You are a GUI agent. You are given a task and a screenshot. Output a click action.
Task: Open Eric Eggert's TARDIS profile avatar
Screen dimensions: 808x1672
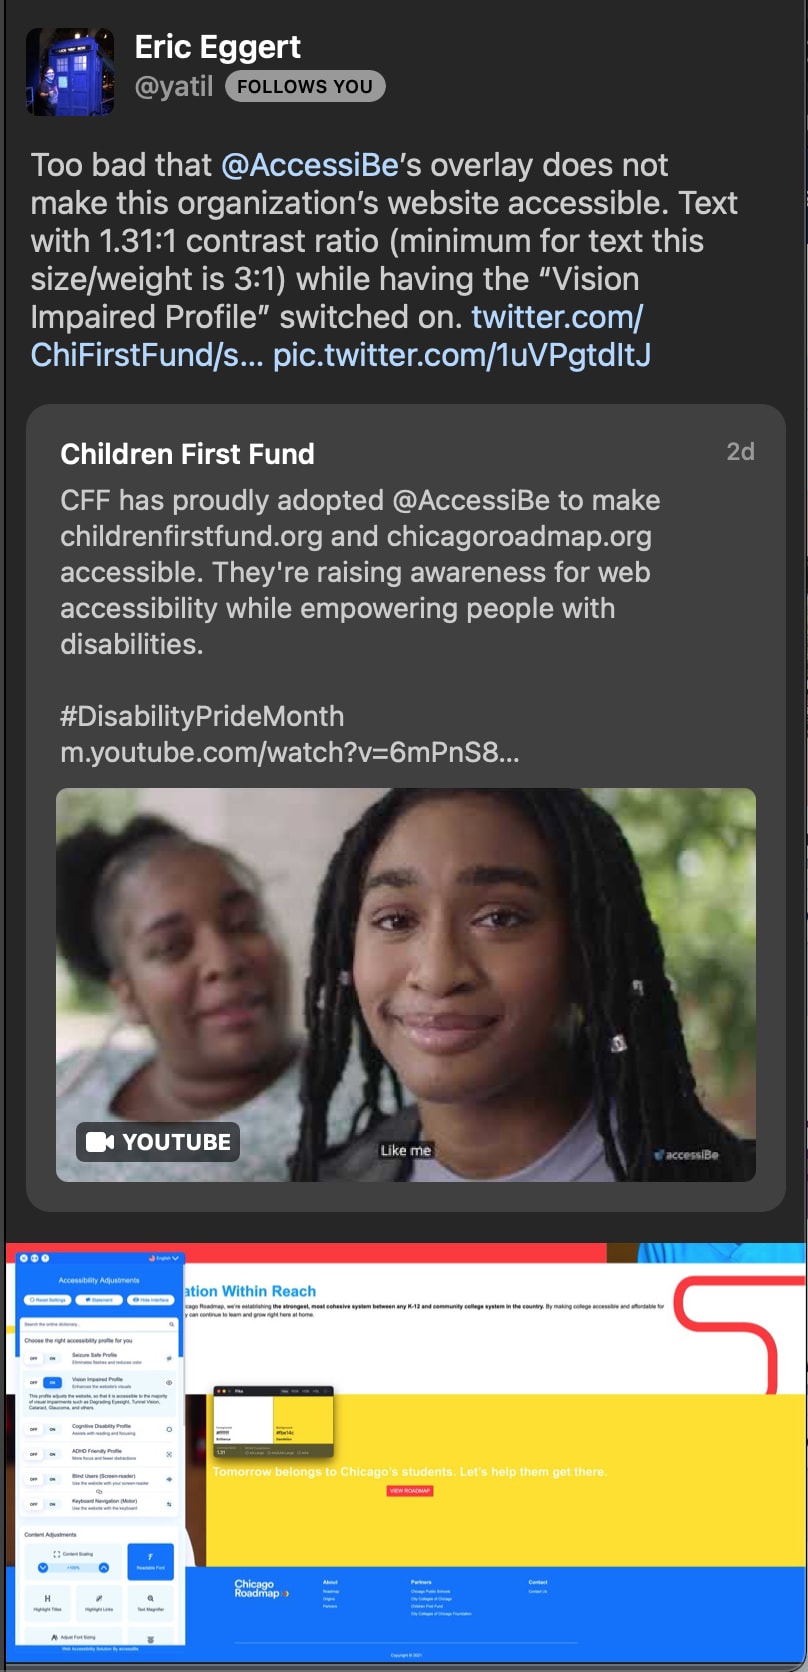70,72
